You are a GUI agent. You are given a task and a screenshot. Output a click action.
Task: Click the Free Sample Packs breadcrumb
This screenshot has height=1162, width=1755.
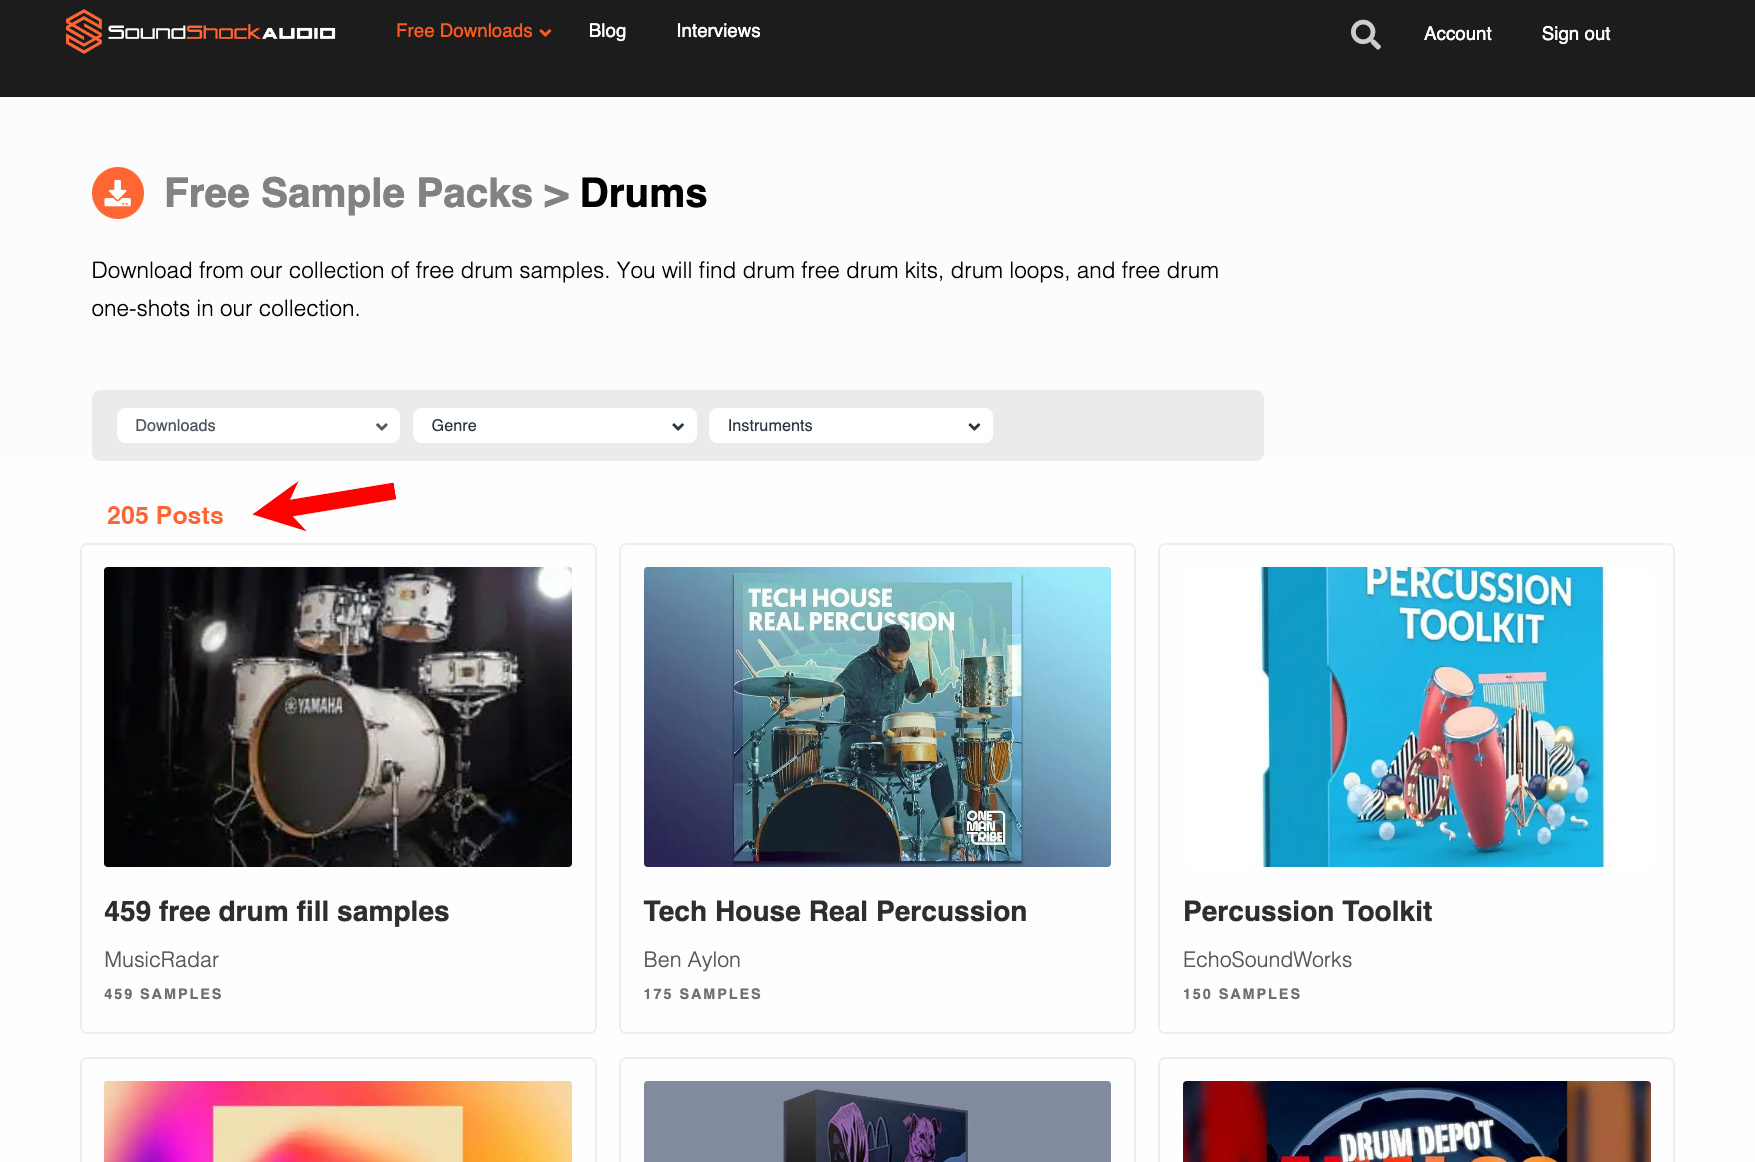(x=348, y=193)
